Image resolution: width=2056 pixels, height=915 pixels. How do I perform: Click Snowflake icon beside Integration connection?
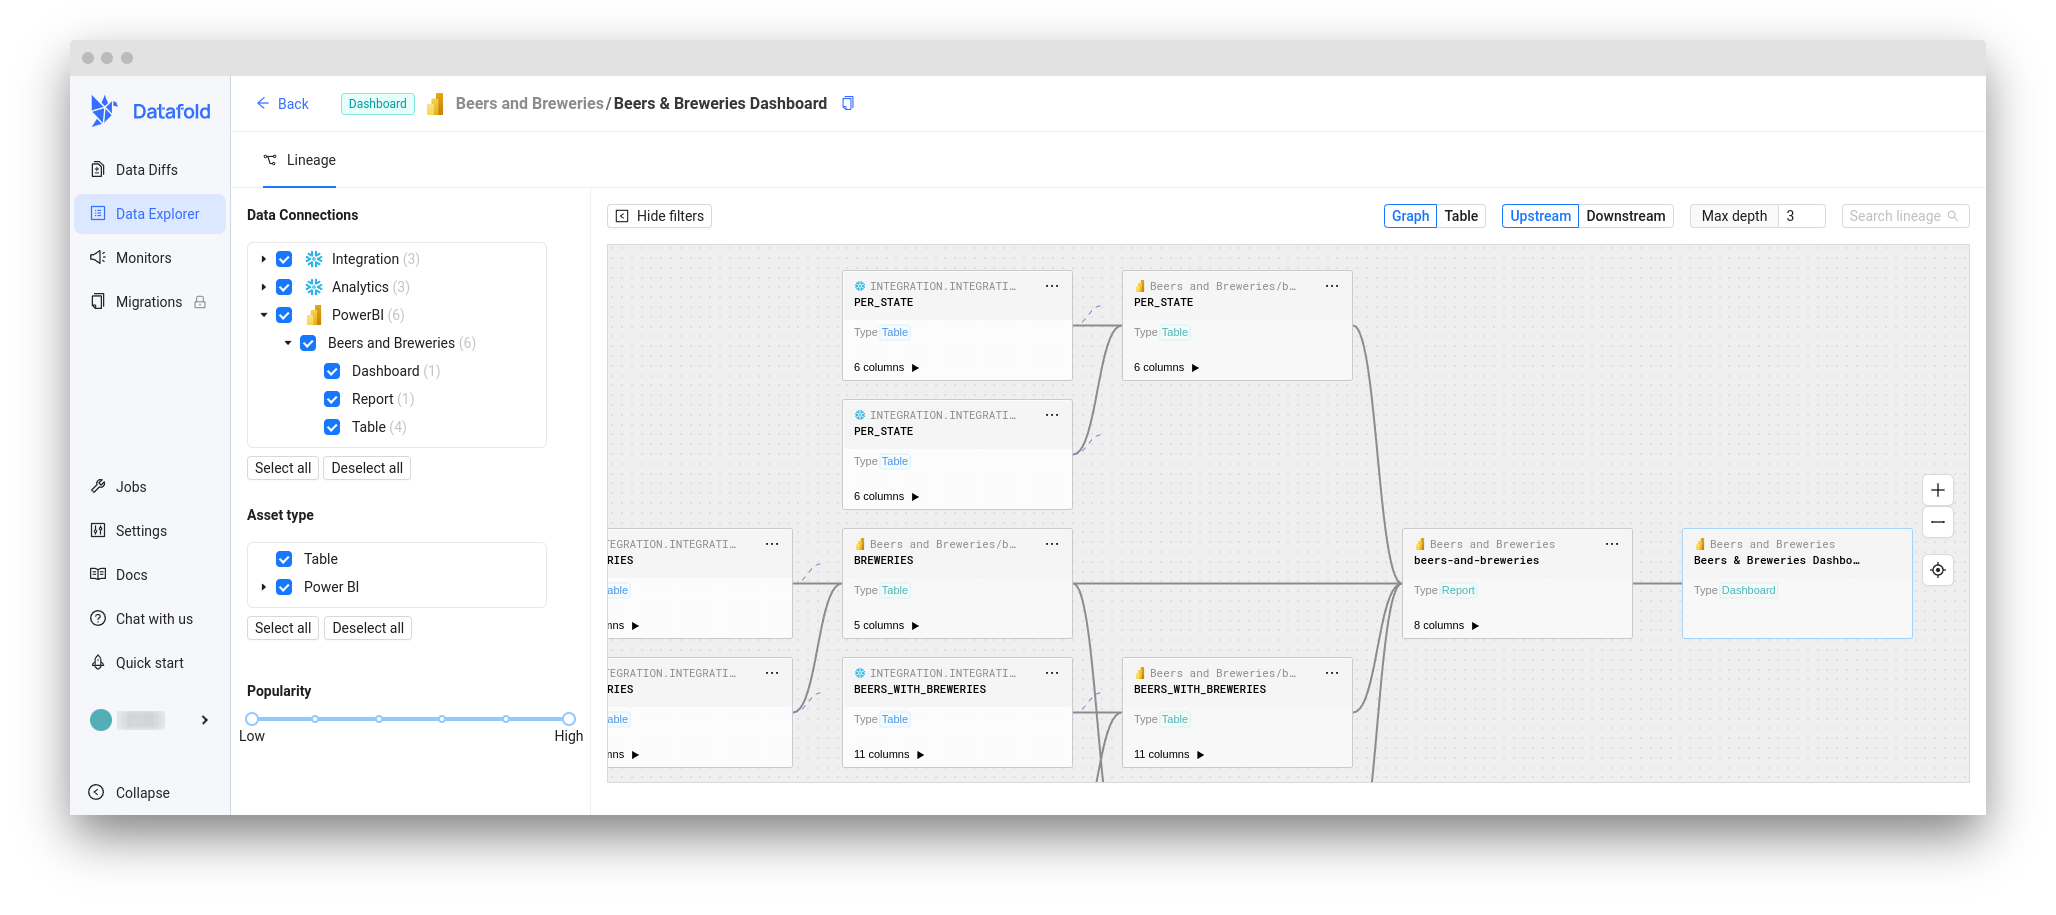point(314,259)
